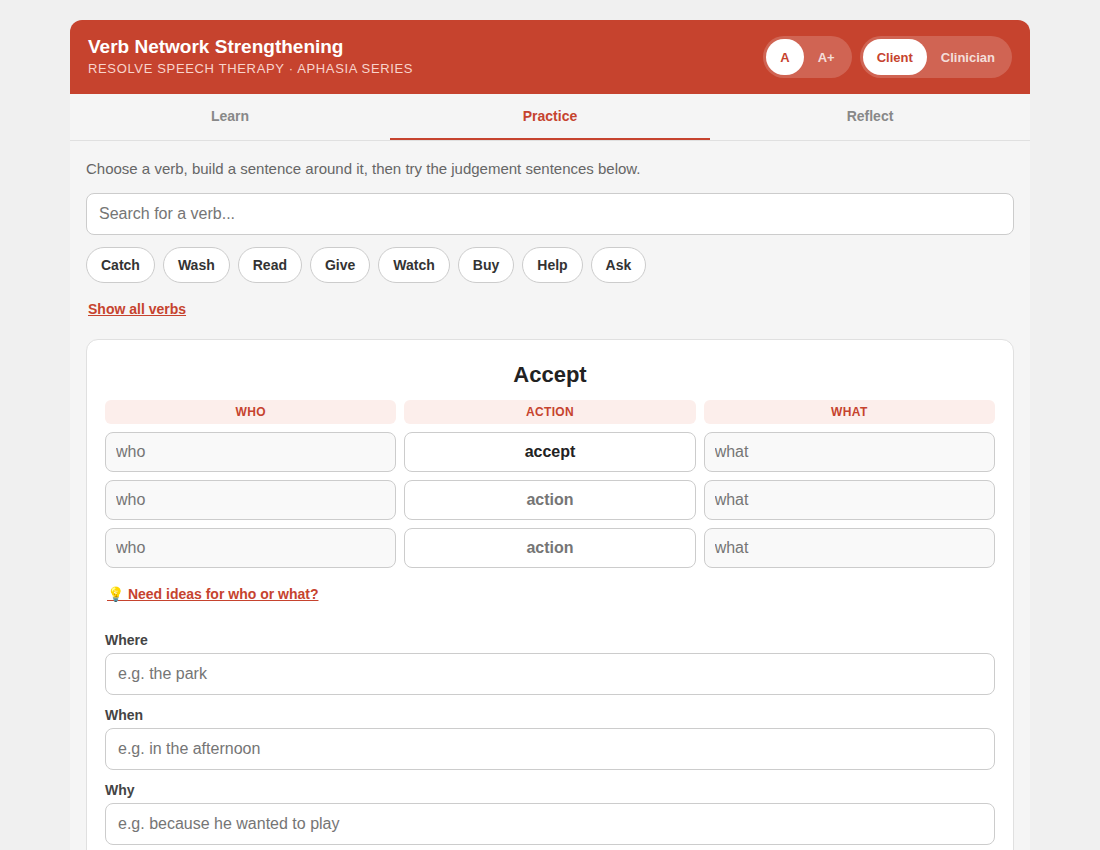Click the Where field with 'the park' placeholder

tap(550, 674)
